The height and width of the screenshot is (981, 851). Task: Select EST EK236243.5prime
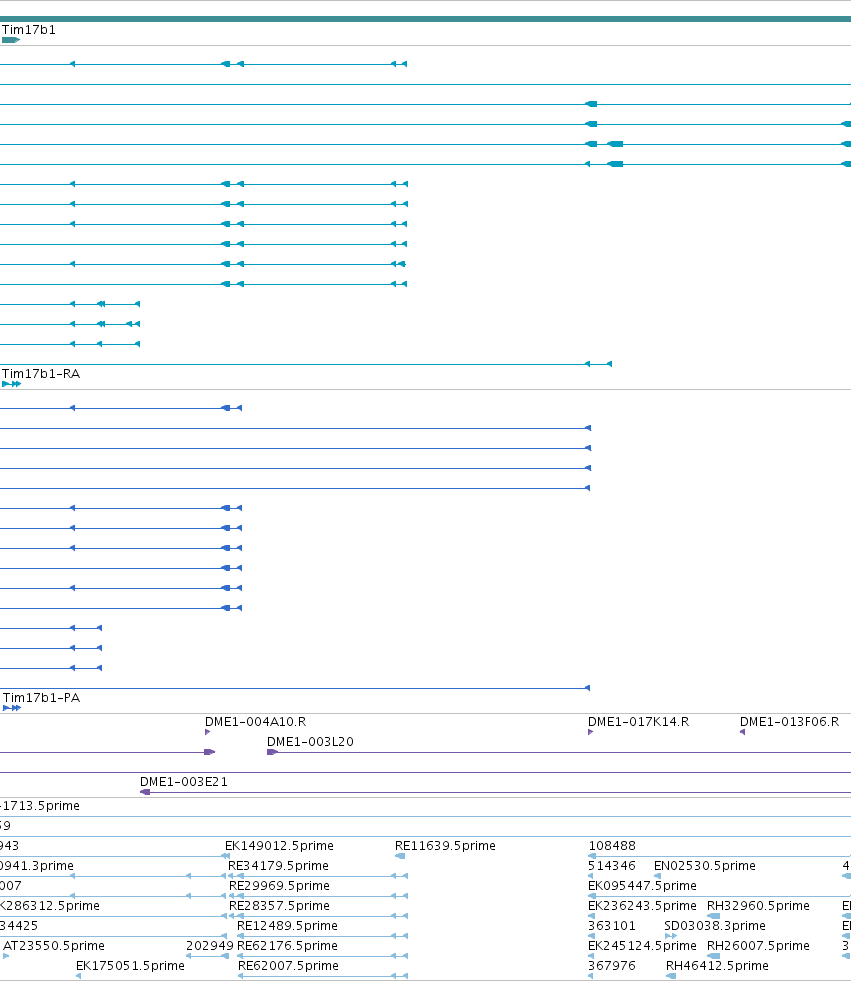(642, 906)
